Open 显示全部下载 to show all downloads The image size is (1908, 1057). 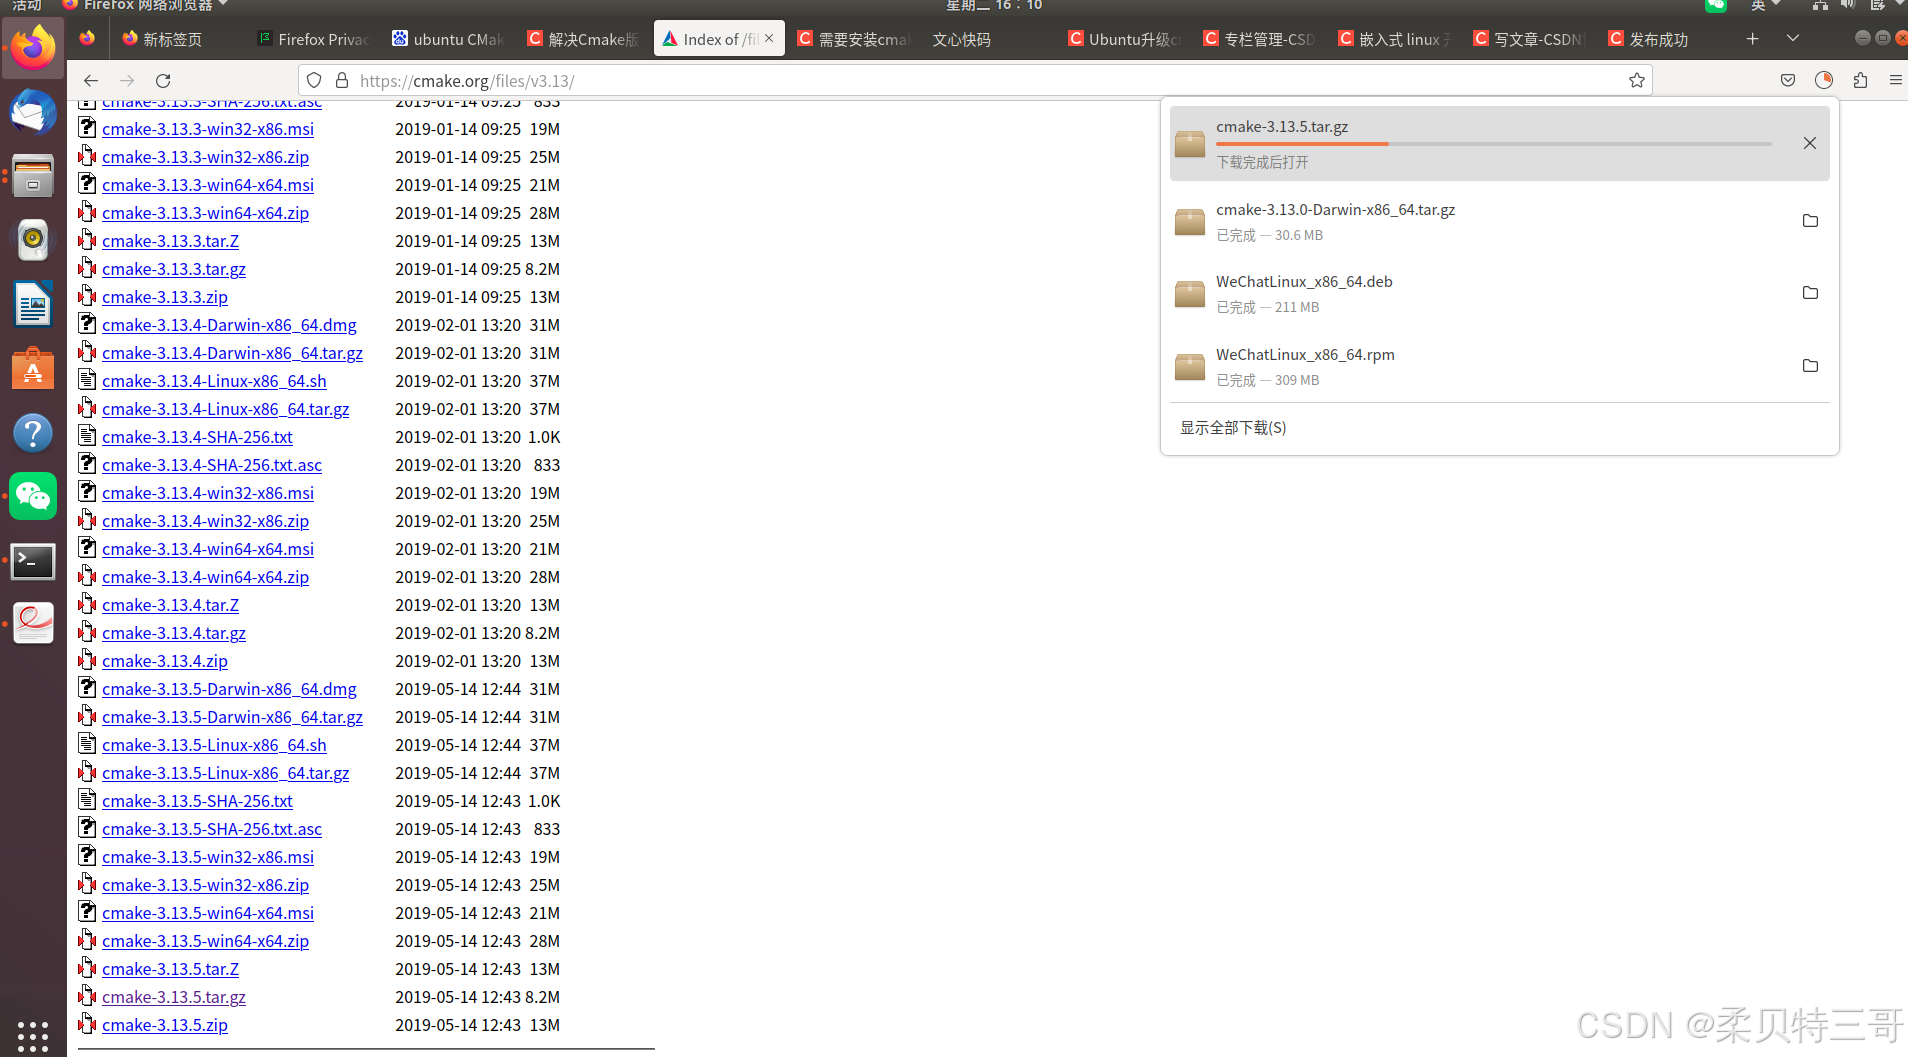1233,428
